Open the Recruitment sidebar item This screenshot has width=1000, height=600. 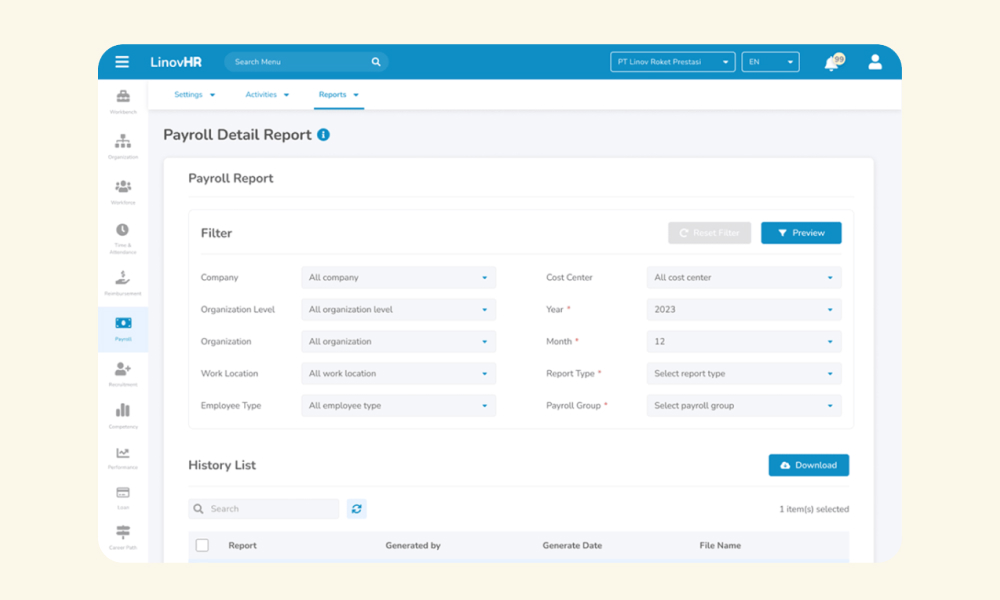click(123, 374)
